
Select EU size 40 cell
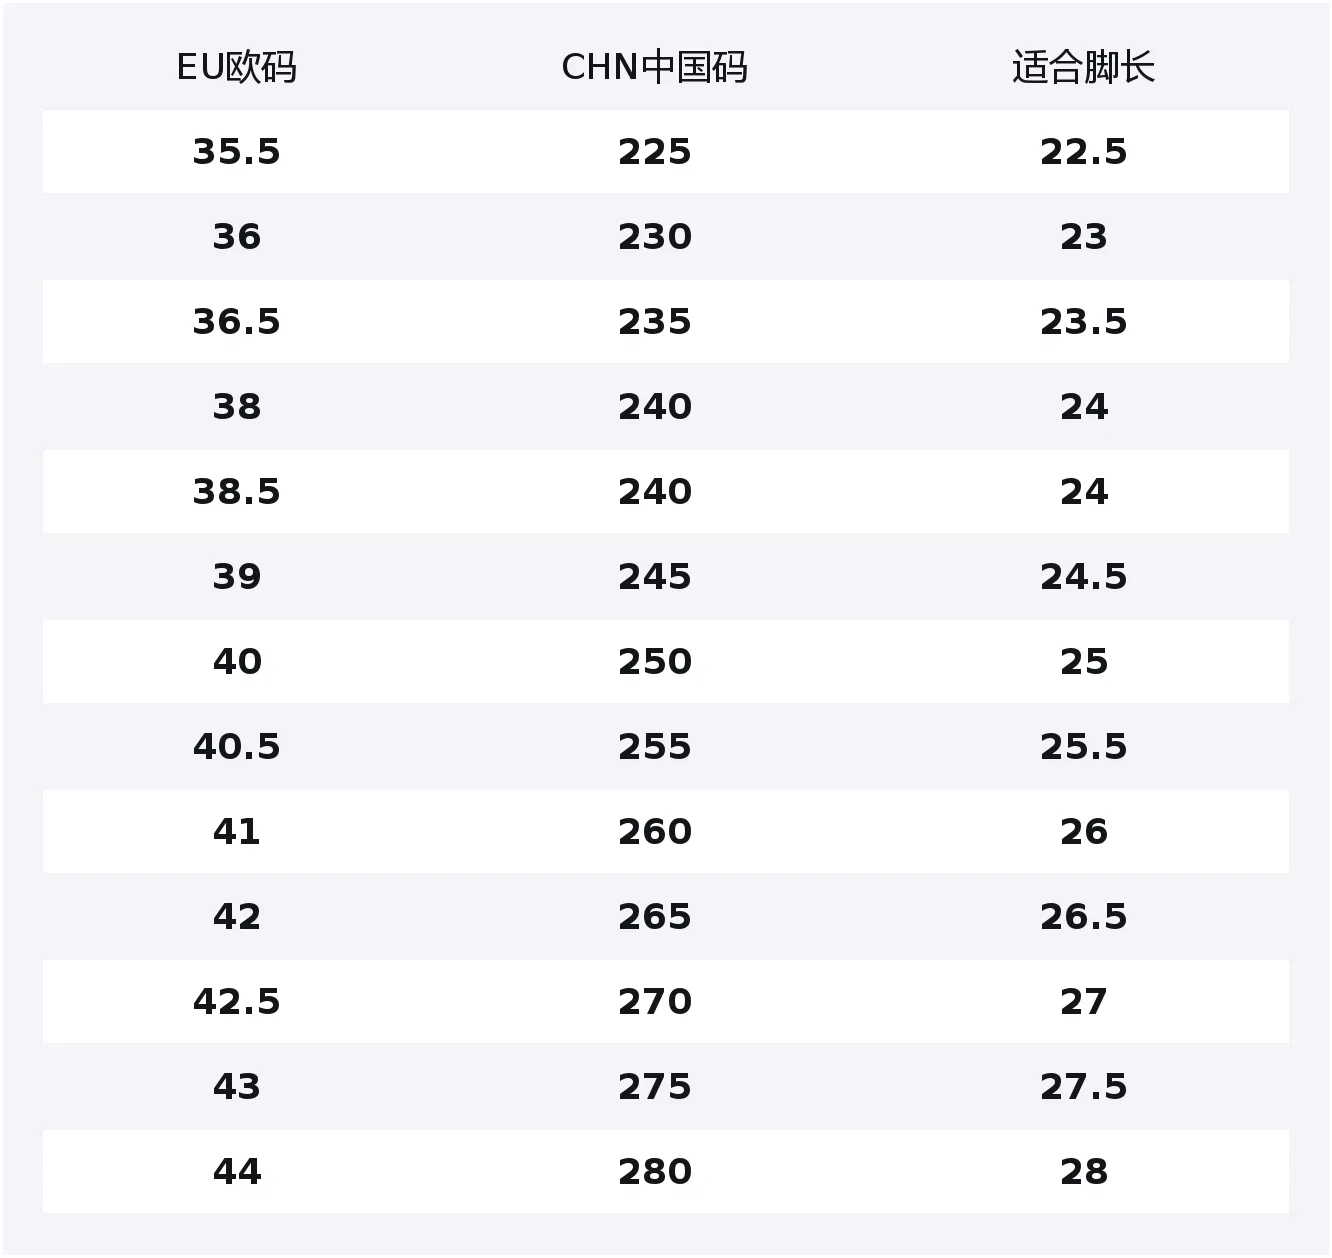(237, 662)
